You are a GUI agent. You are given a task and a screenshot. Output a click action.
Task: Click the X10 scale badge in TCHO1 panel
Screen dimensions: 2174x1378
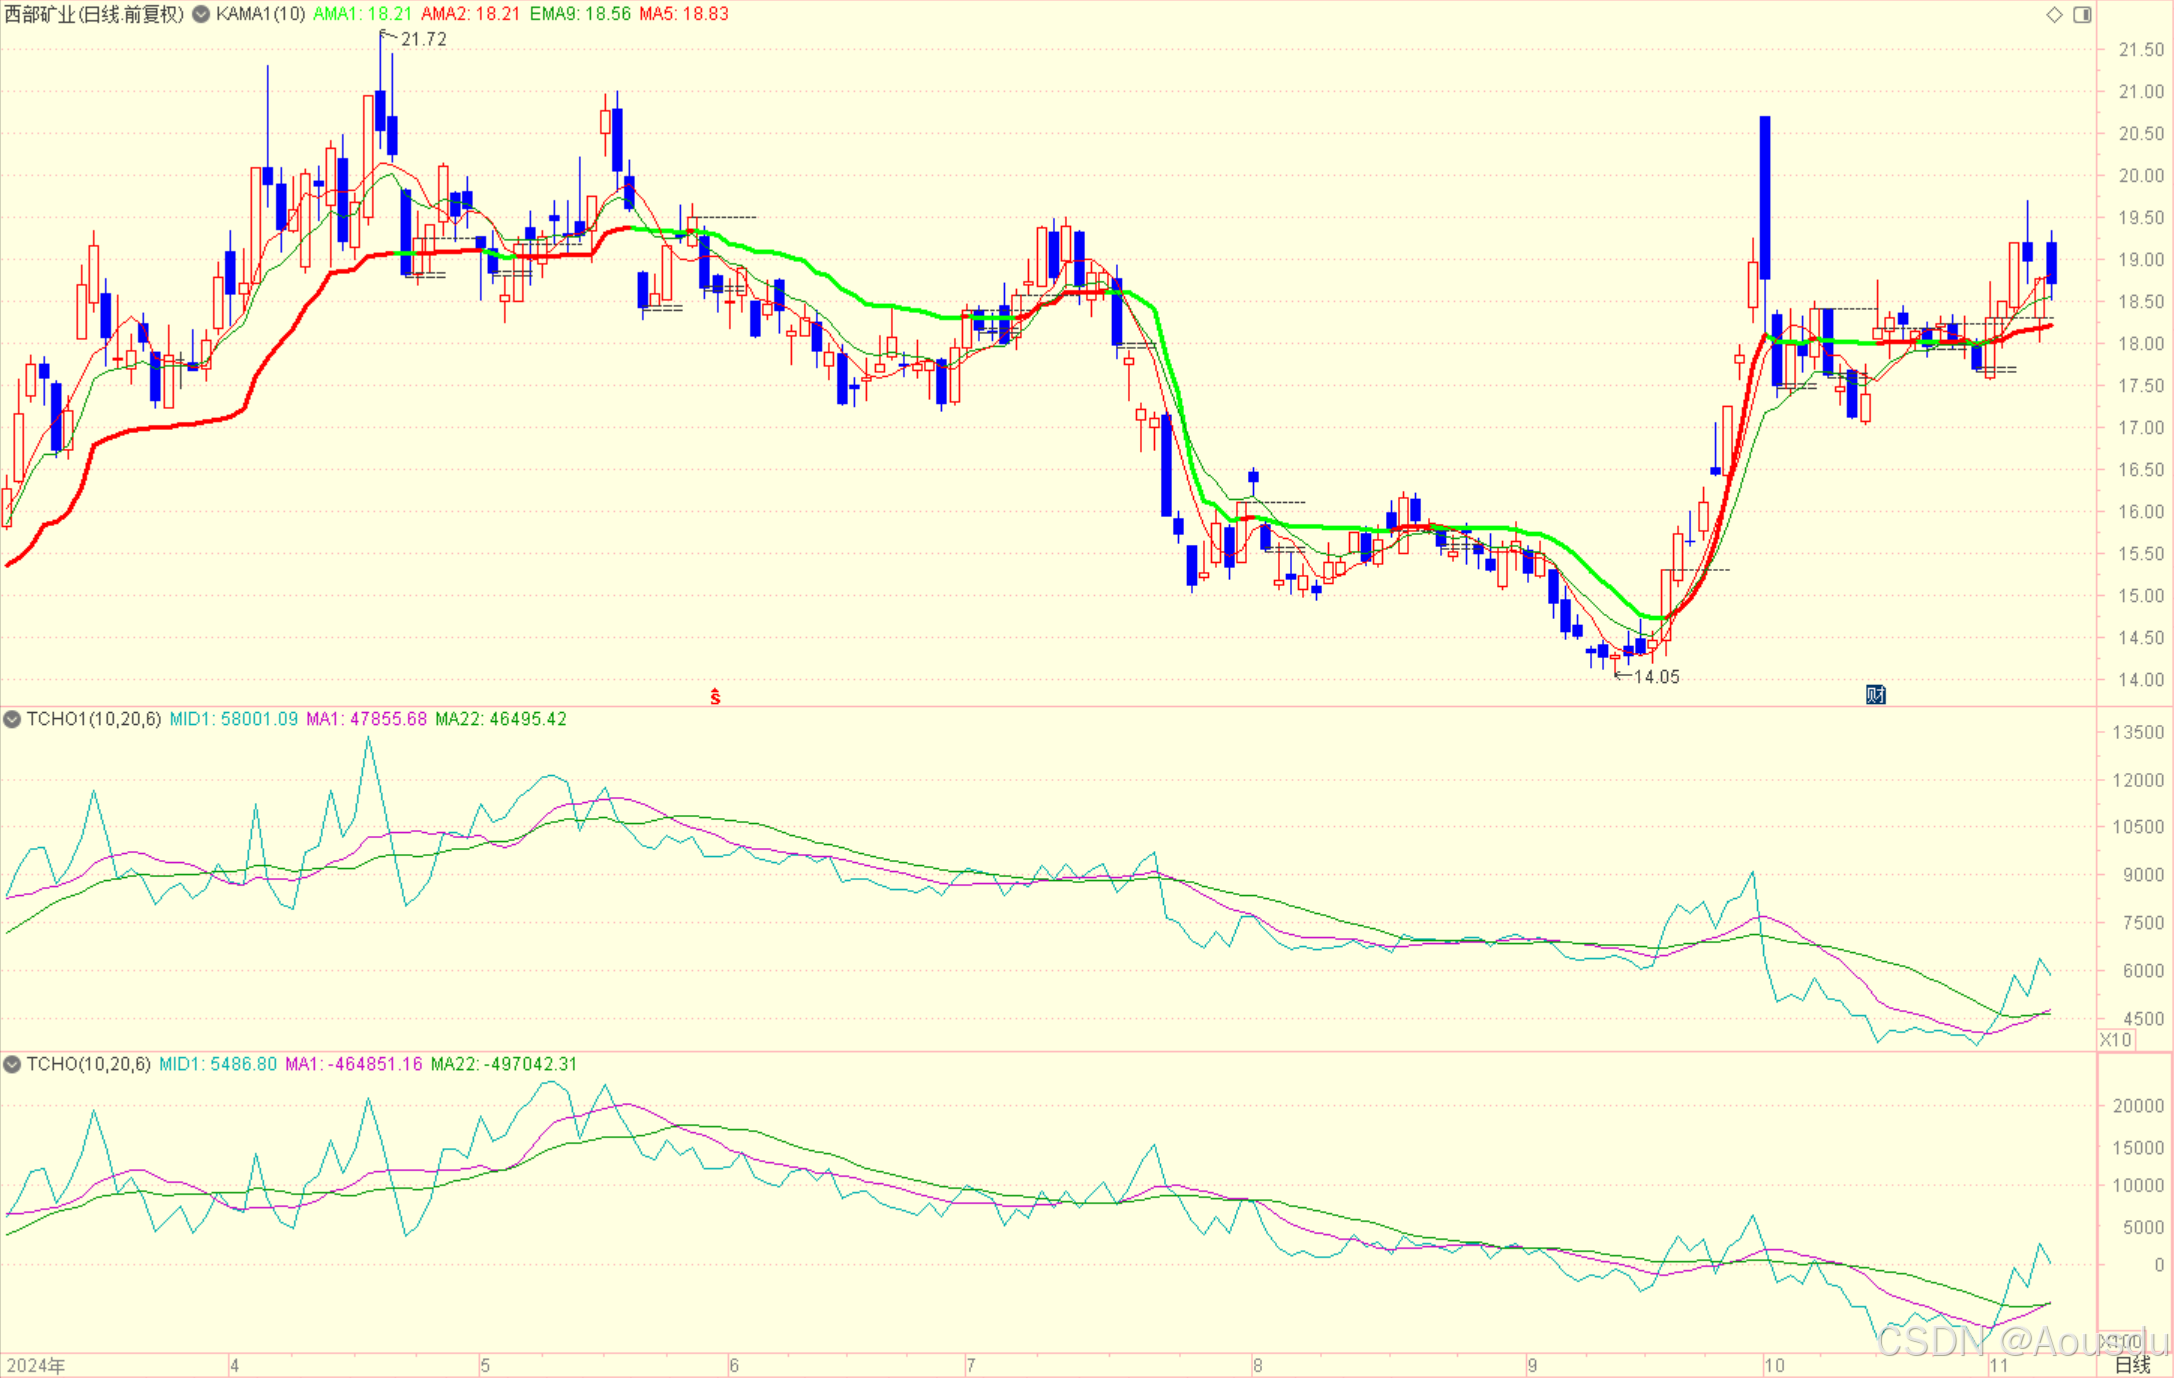[2115, 1039]
